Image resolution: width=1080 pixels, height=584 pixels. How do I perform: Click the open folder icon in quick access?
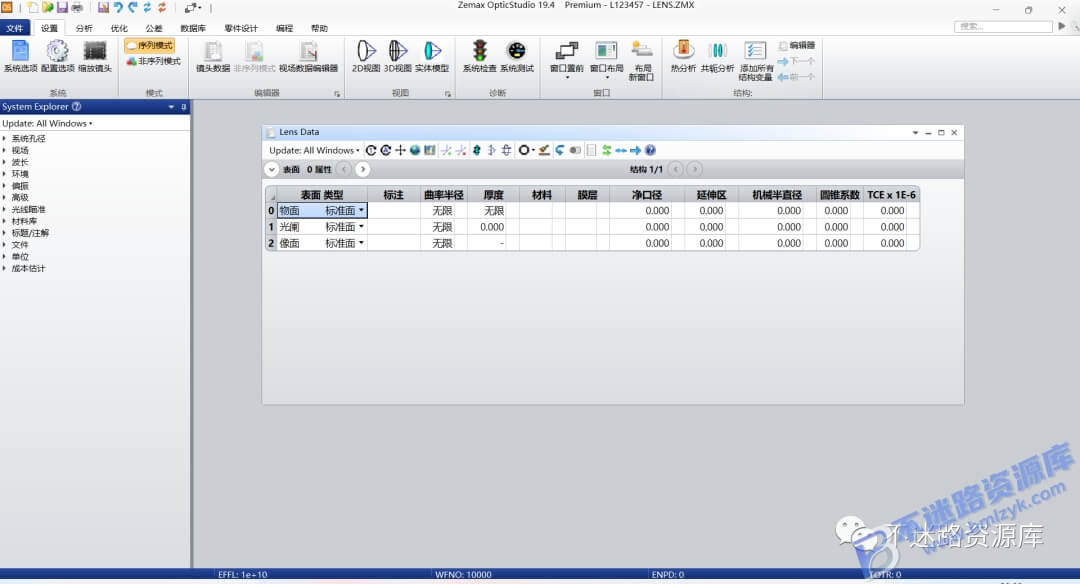(x=47, y=8)
